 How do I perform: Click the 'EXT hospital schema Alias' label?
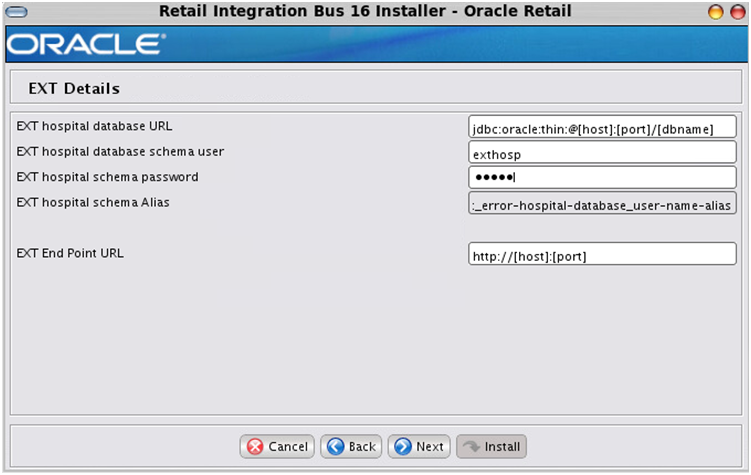pos(93,202)
